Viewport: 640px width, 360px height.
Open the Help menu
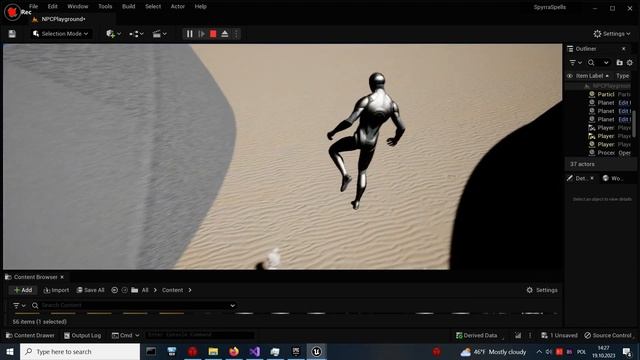click(x=200, y=7)
